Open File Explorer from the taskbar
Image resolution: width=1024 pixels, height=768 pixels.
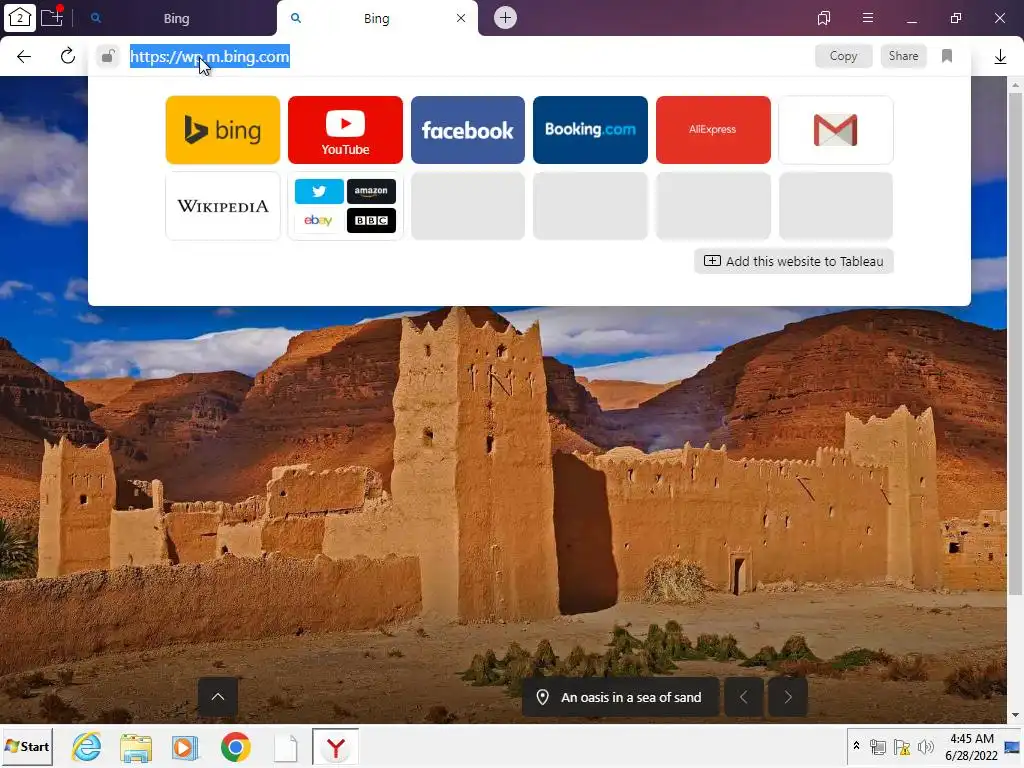(x=135, y=747)
